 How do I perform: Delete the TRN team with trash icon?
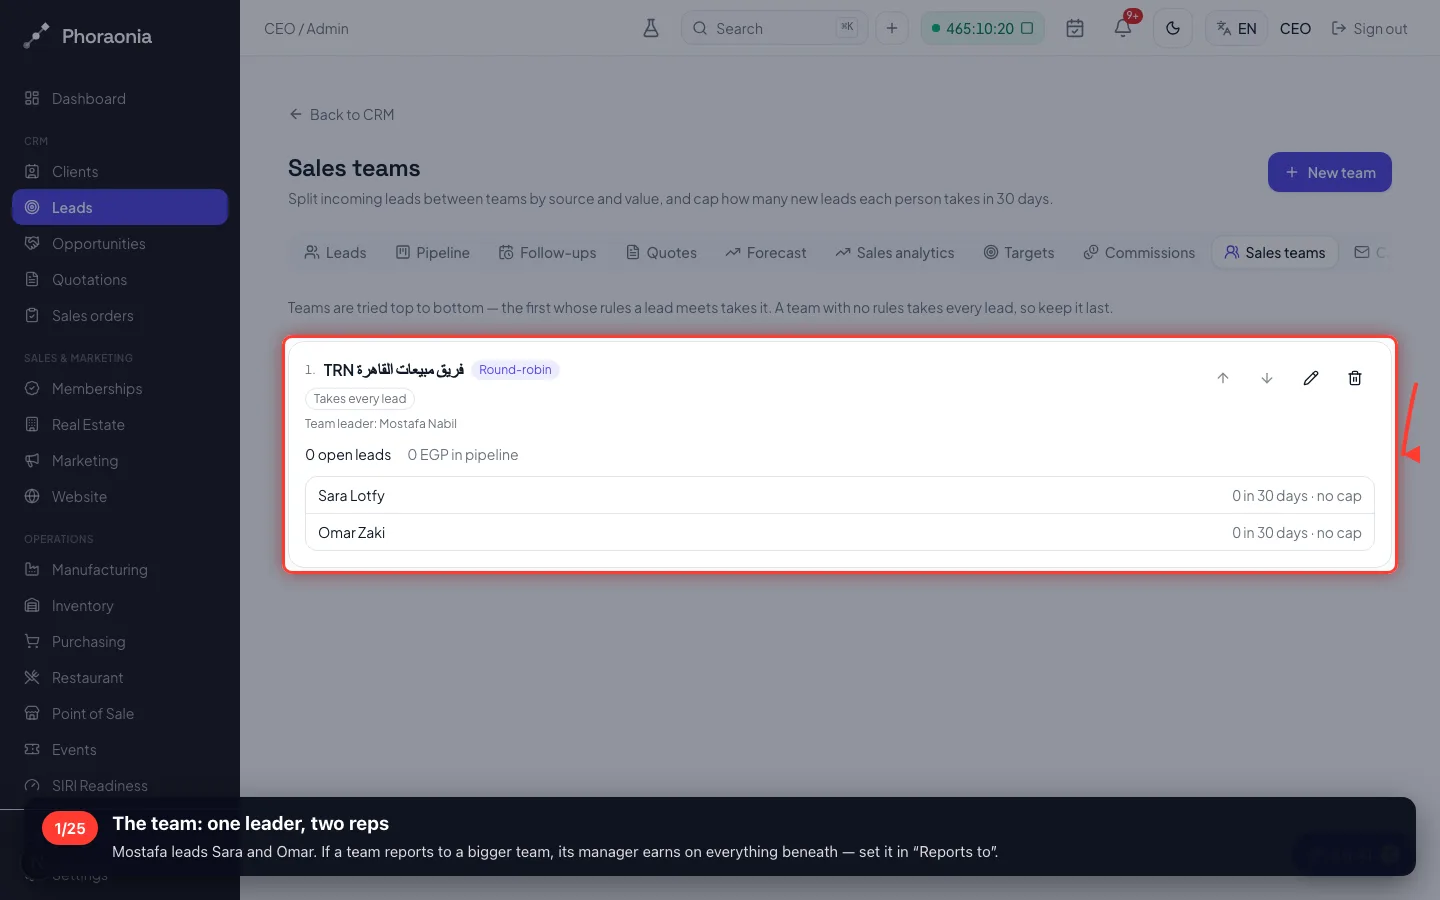point(1355,378)
